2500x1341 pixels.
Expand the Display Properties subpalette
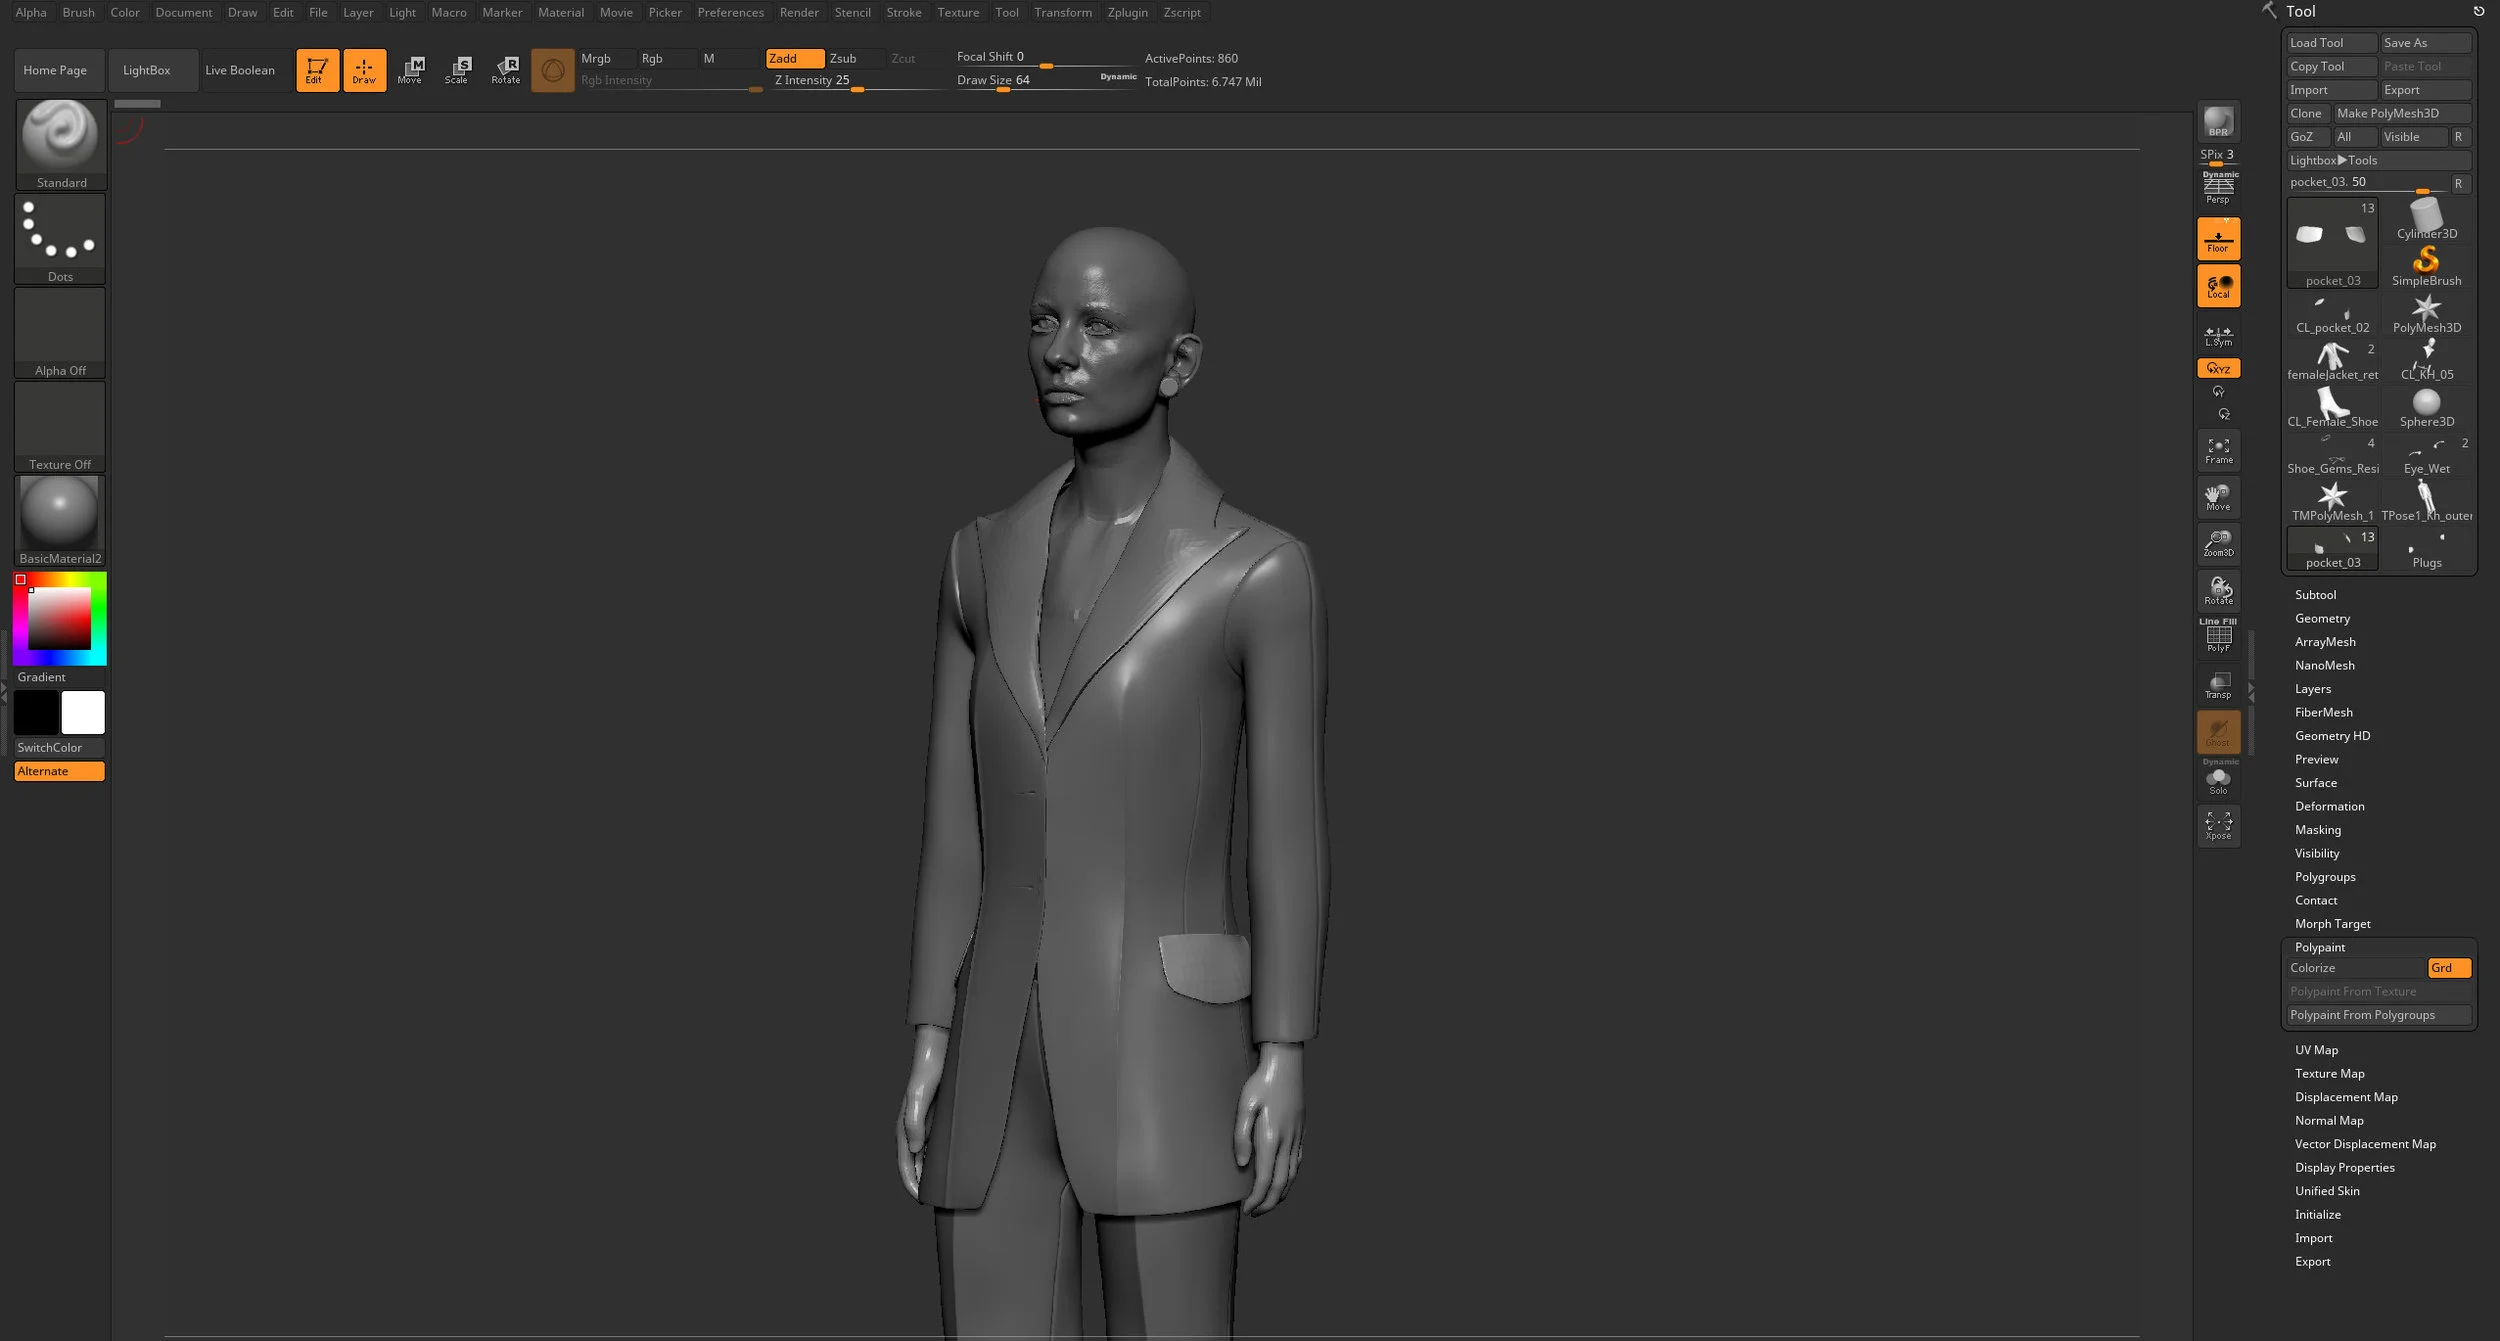tap(2344, 1168)
